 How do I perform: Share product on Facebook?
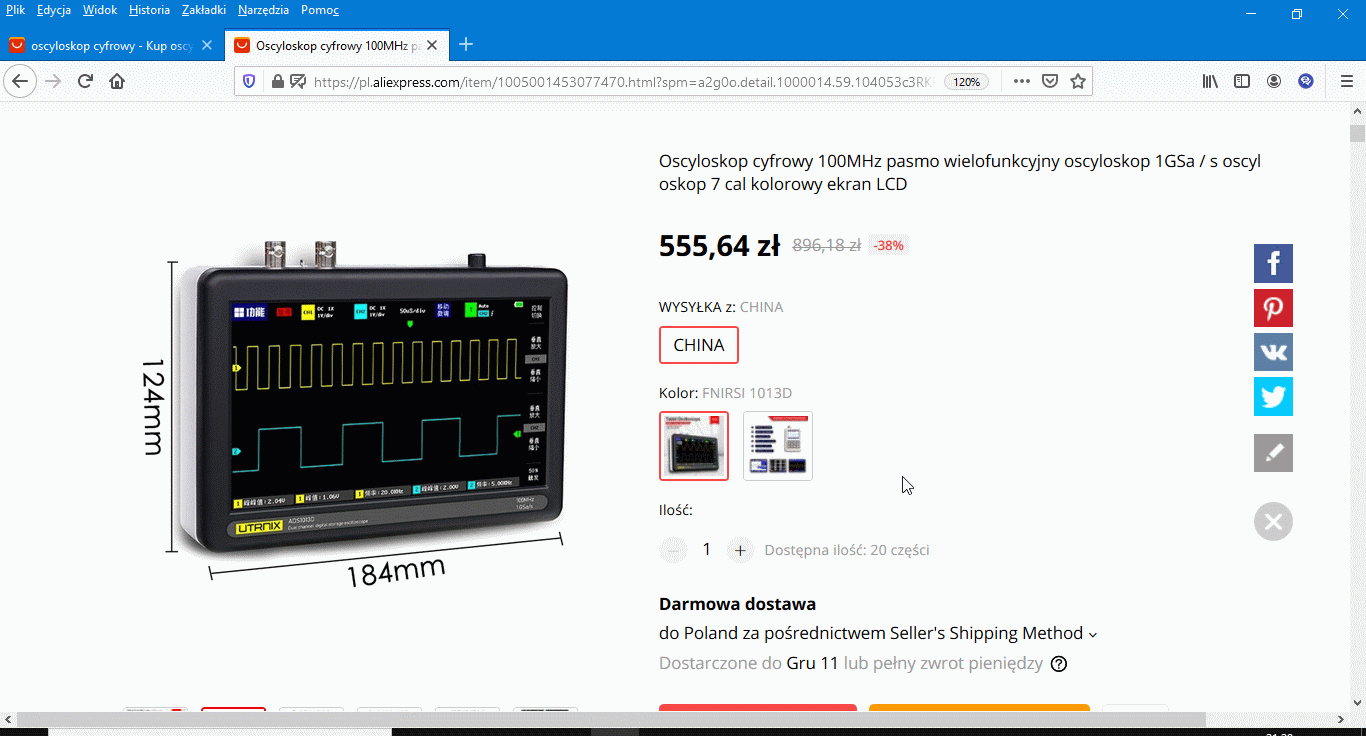click(1273, 264)
